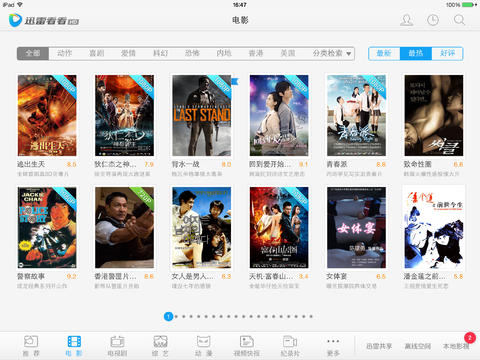Open the 综艺 variety shows section
Image resolution: width=480 pixels, height=360 pixels.
pos(160,345)
